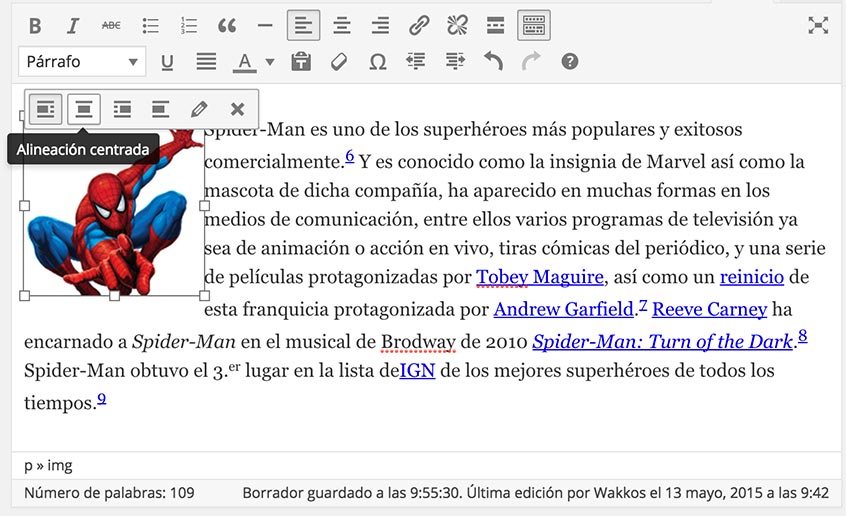
Task: Align text right in main toolbar
Action: point(380,25)
